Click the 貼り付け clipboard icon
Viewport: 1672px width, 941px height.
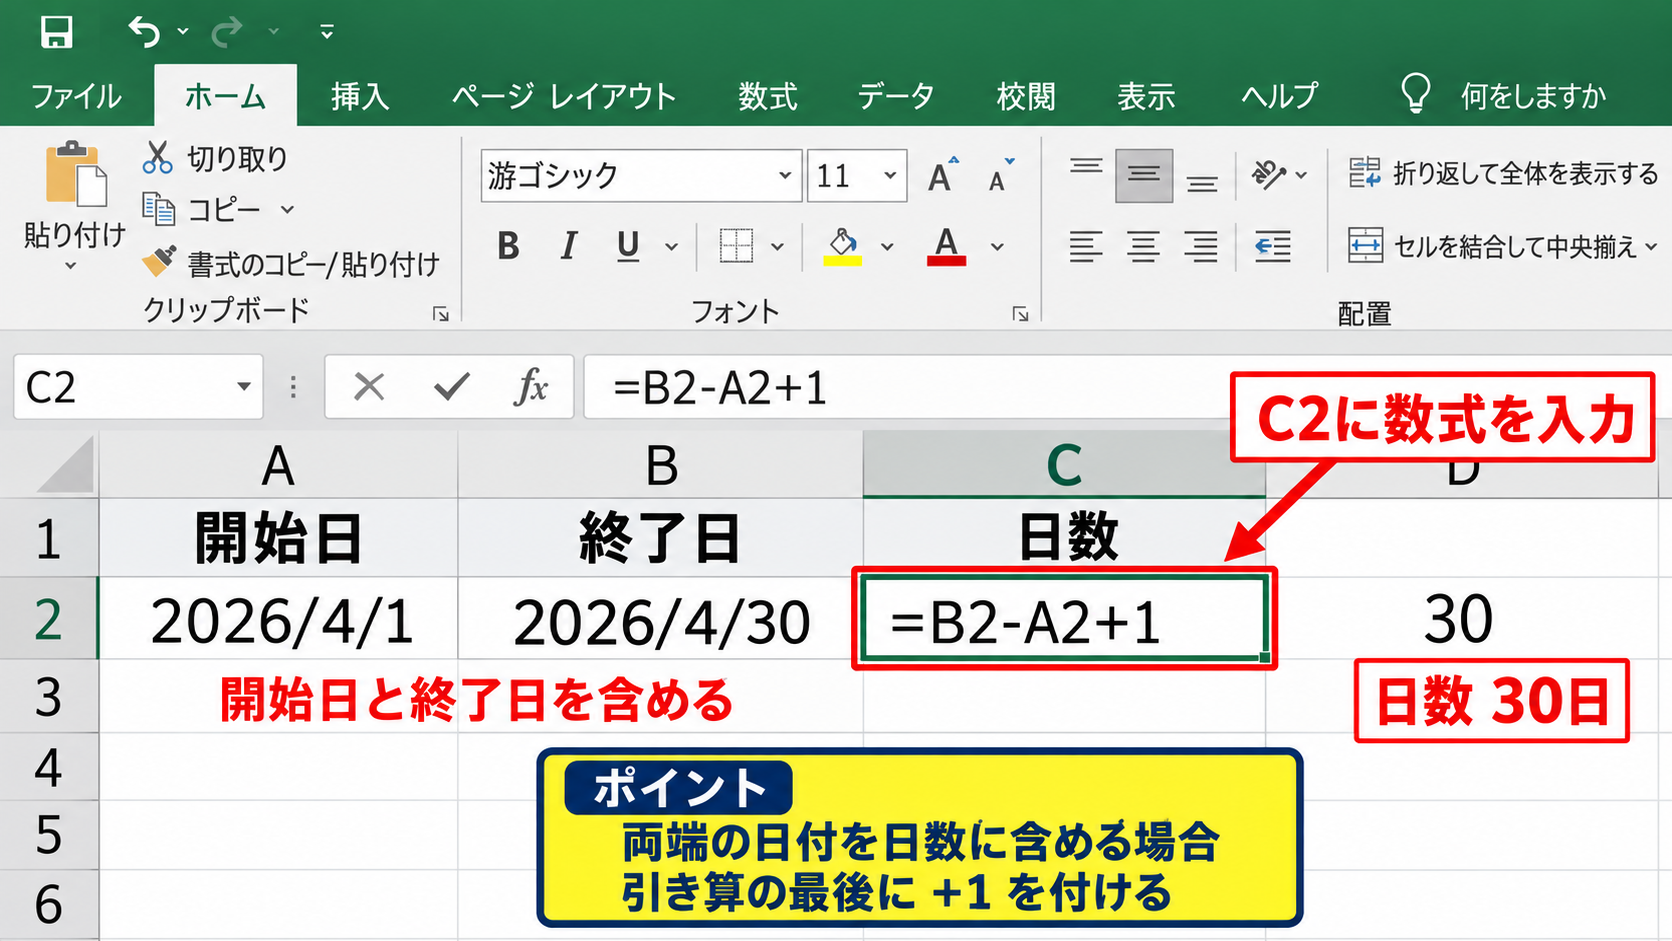(75, 174)
